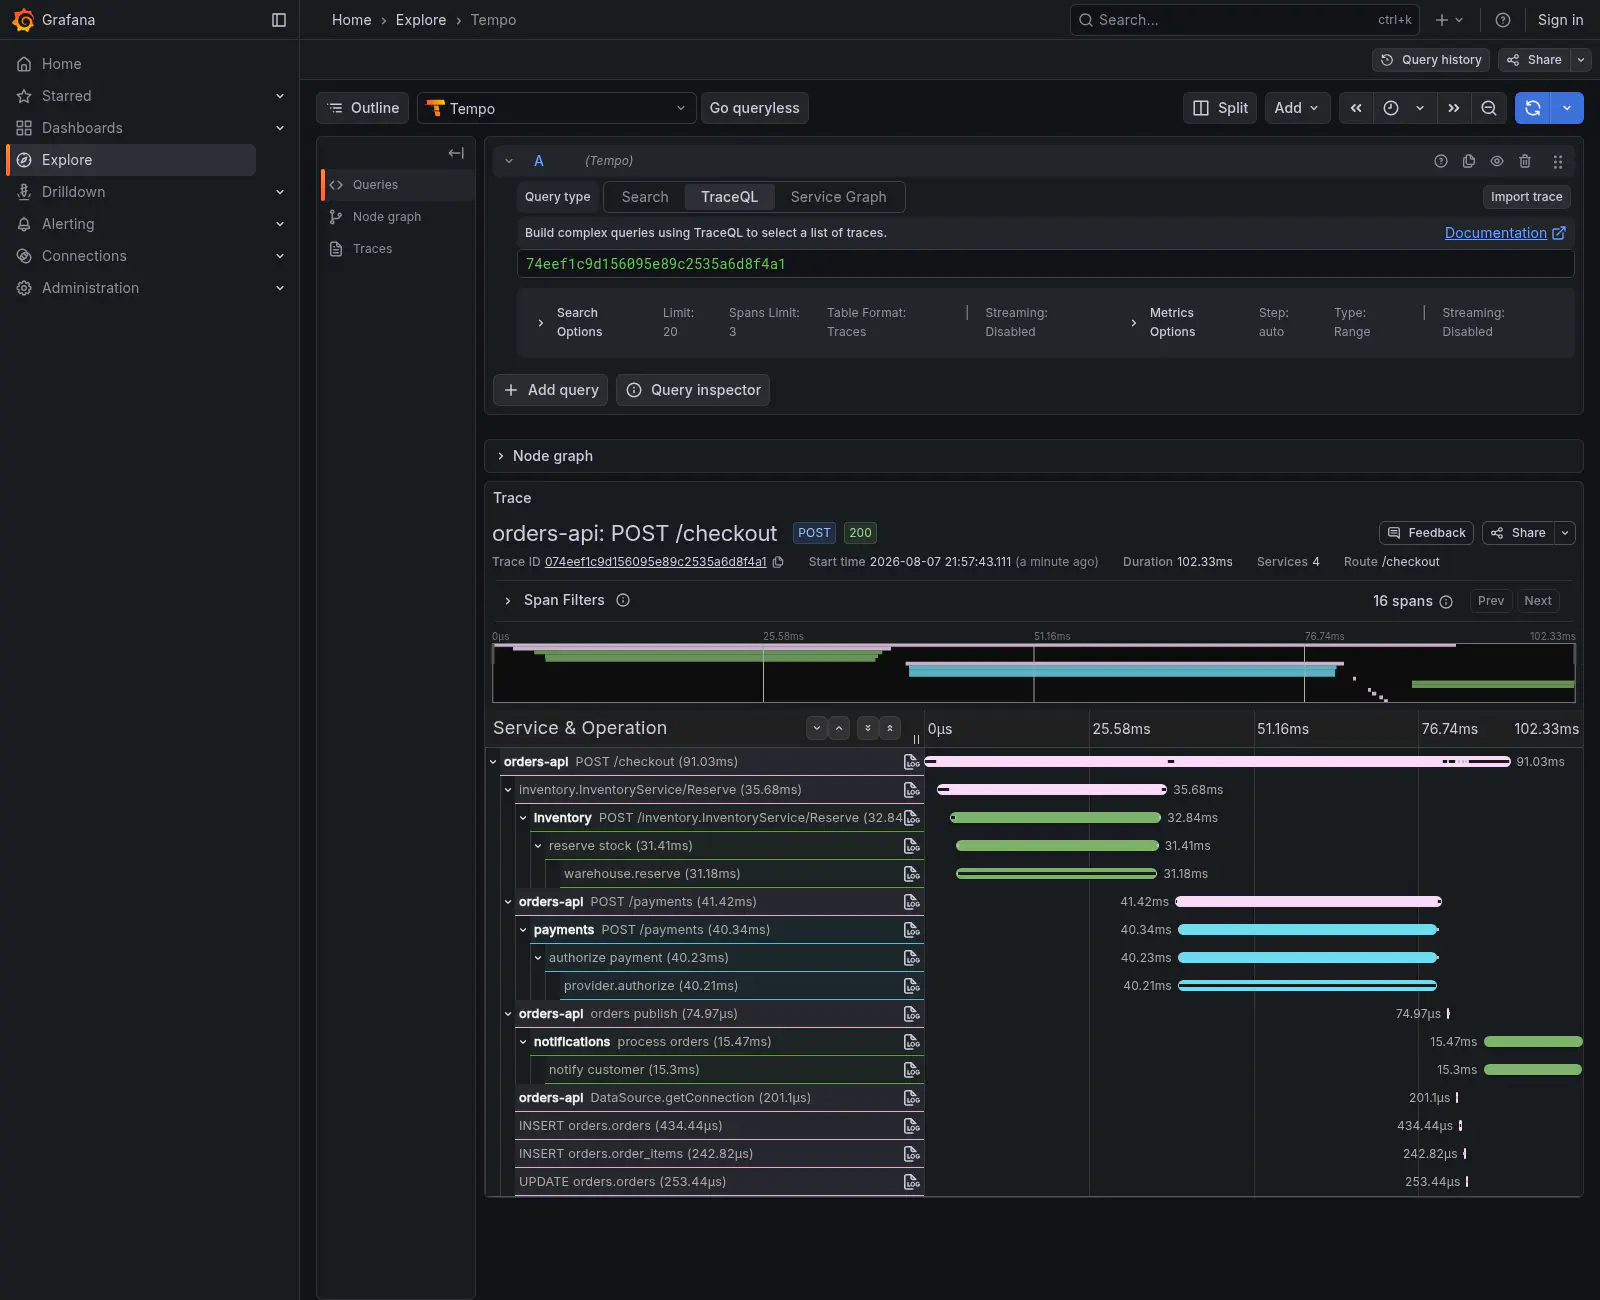
Task: Open logs for provider.authorize span
Action: pyautogui.click(x=911, y=986)
